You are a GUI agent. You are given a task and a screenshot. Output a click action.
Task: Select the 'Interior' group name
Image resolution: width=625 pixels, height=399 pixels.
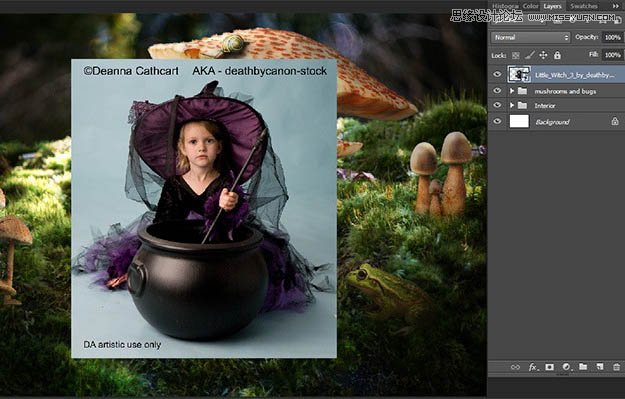point(544,106)
